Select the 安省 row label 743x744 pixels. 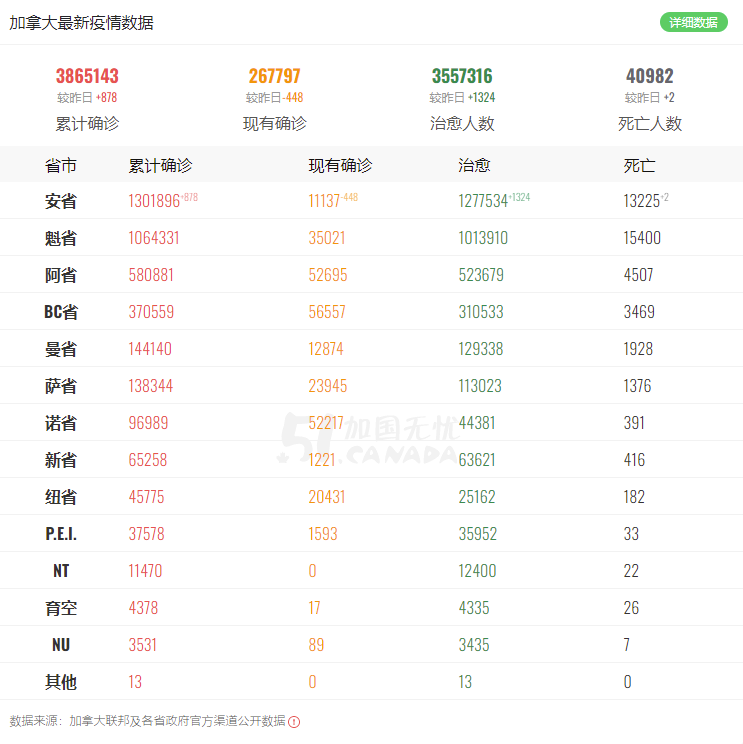click(61, 201)
